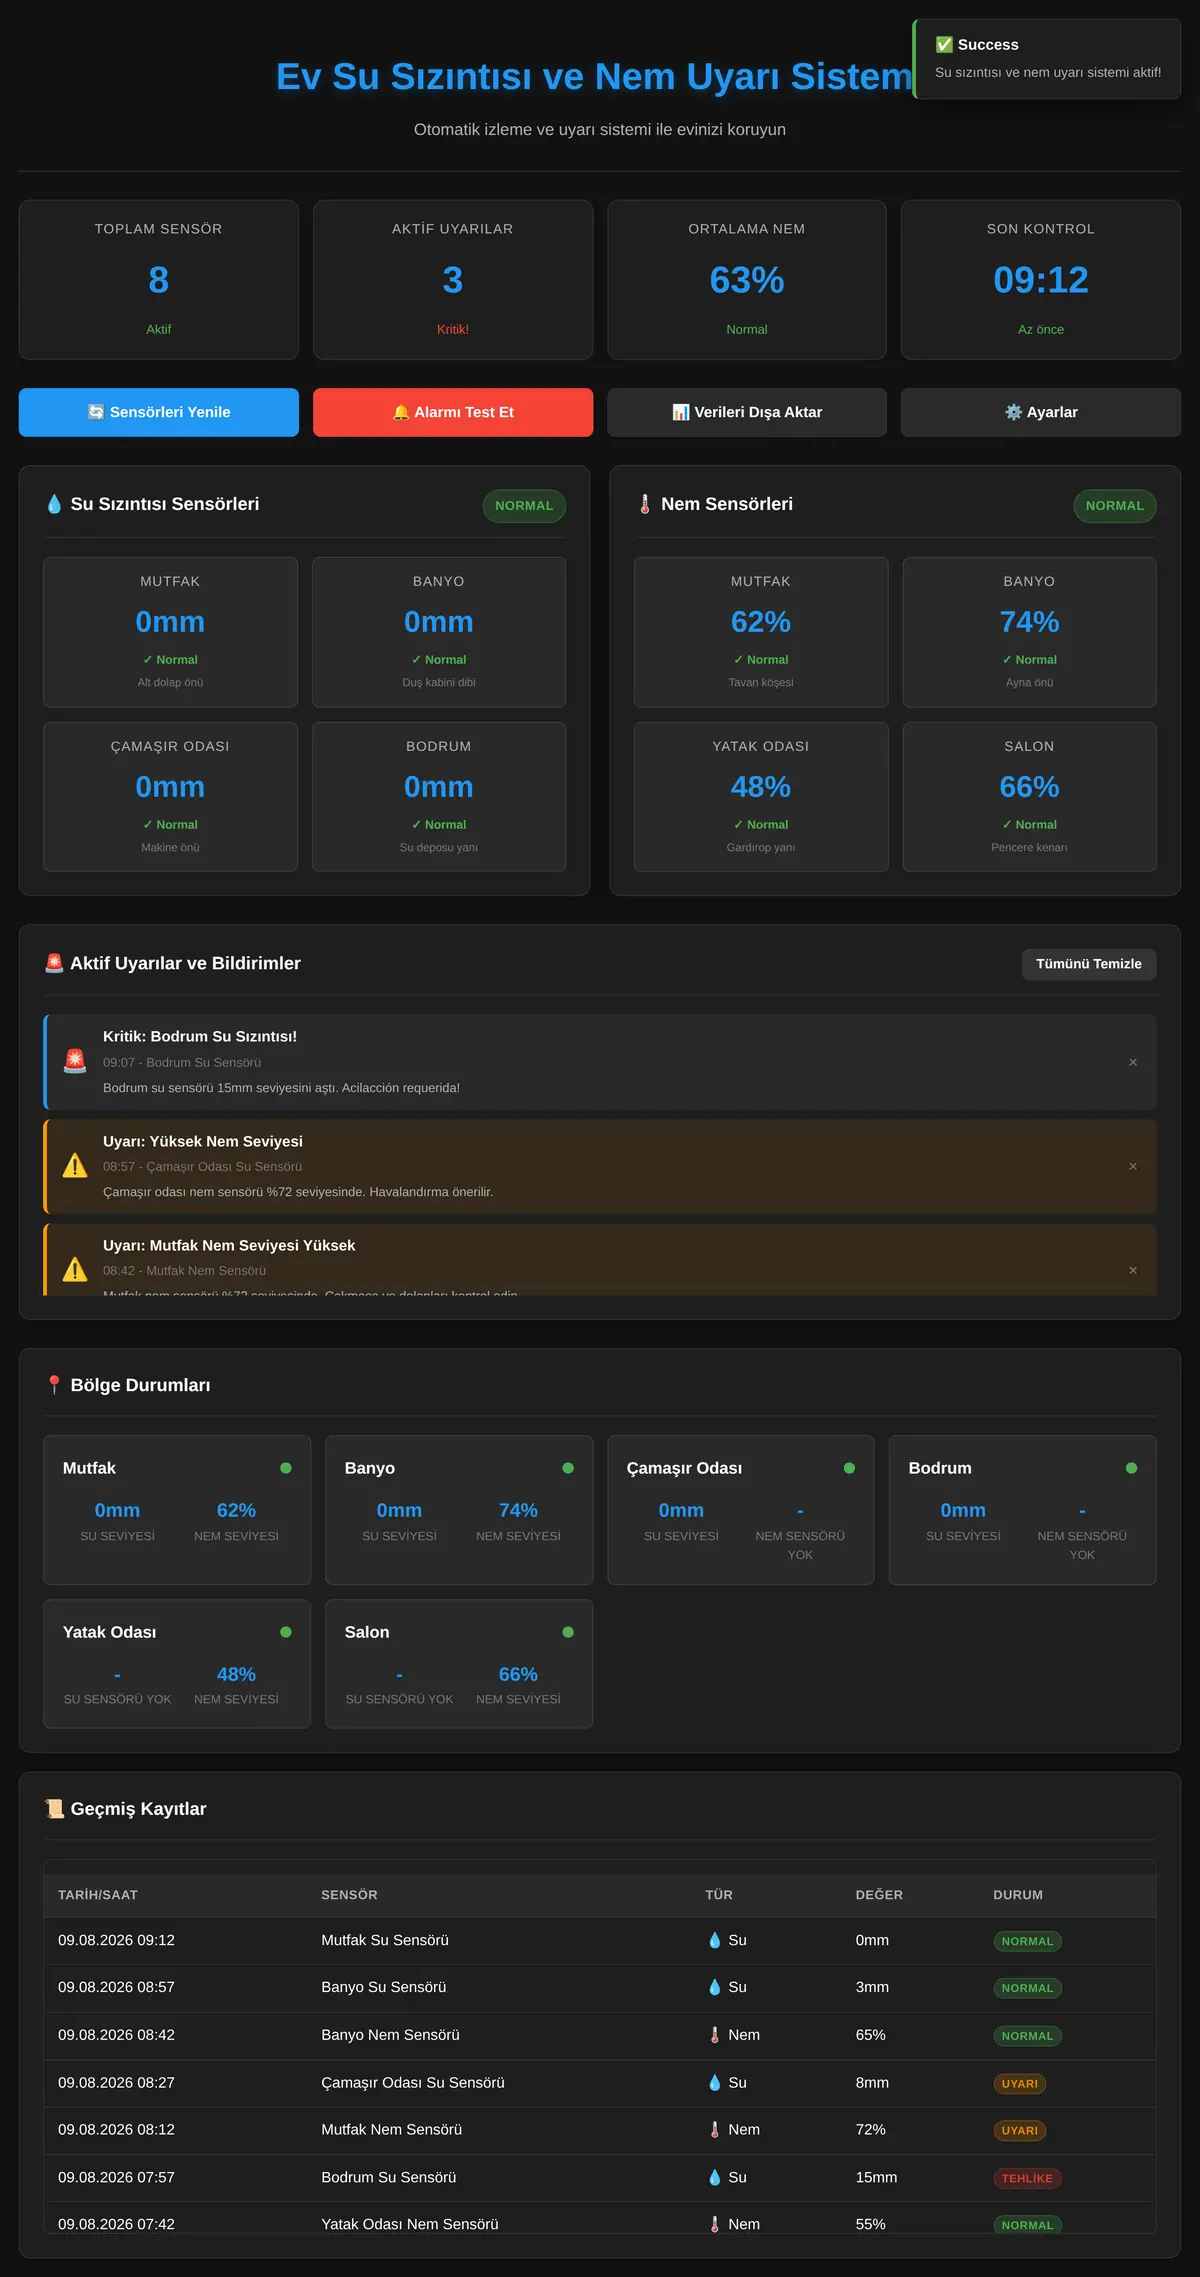Click the siren icon beside Aktif Uyarılar heading
1200x2277 pixels.
pos(54,963)
